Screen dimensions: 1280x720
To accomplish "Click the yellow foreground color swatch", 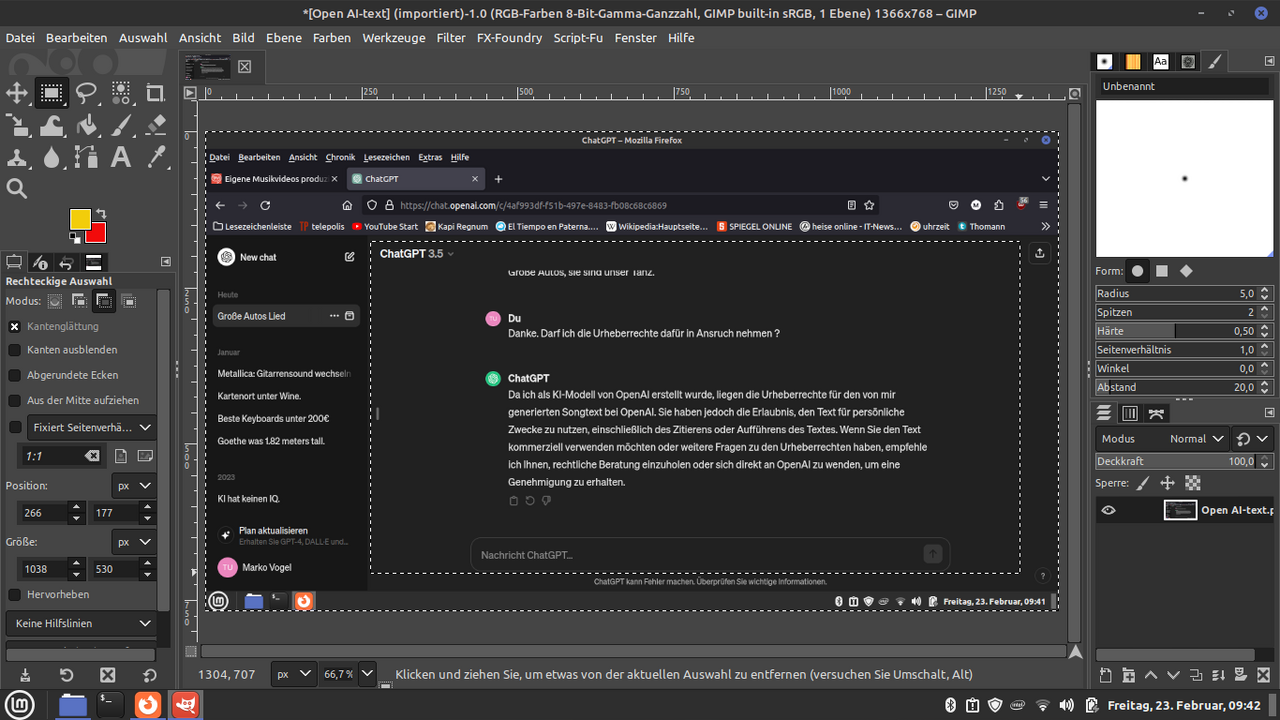I will 80,219.
